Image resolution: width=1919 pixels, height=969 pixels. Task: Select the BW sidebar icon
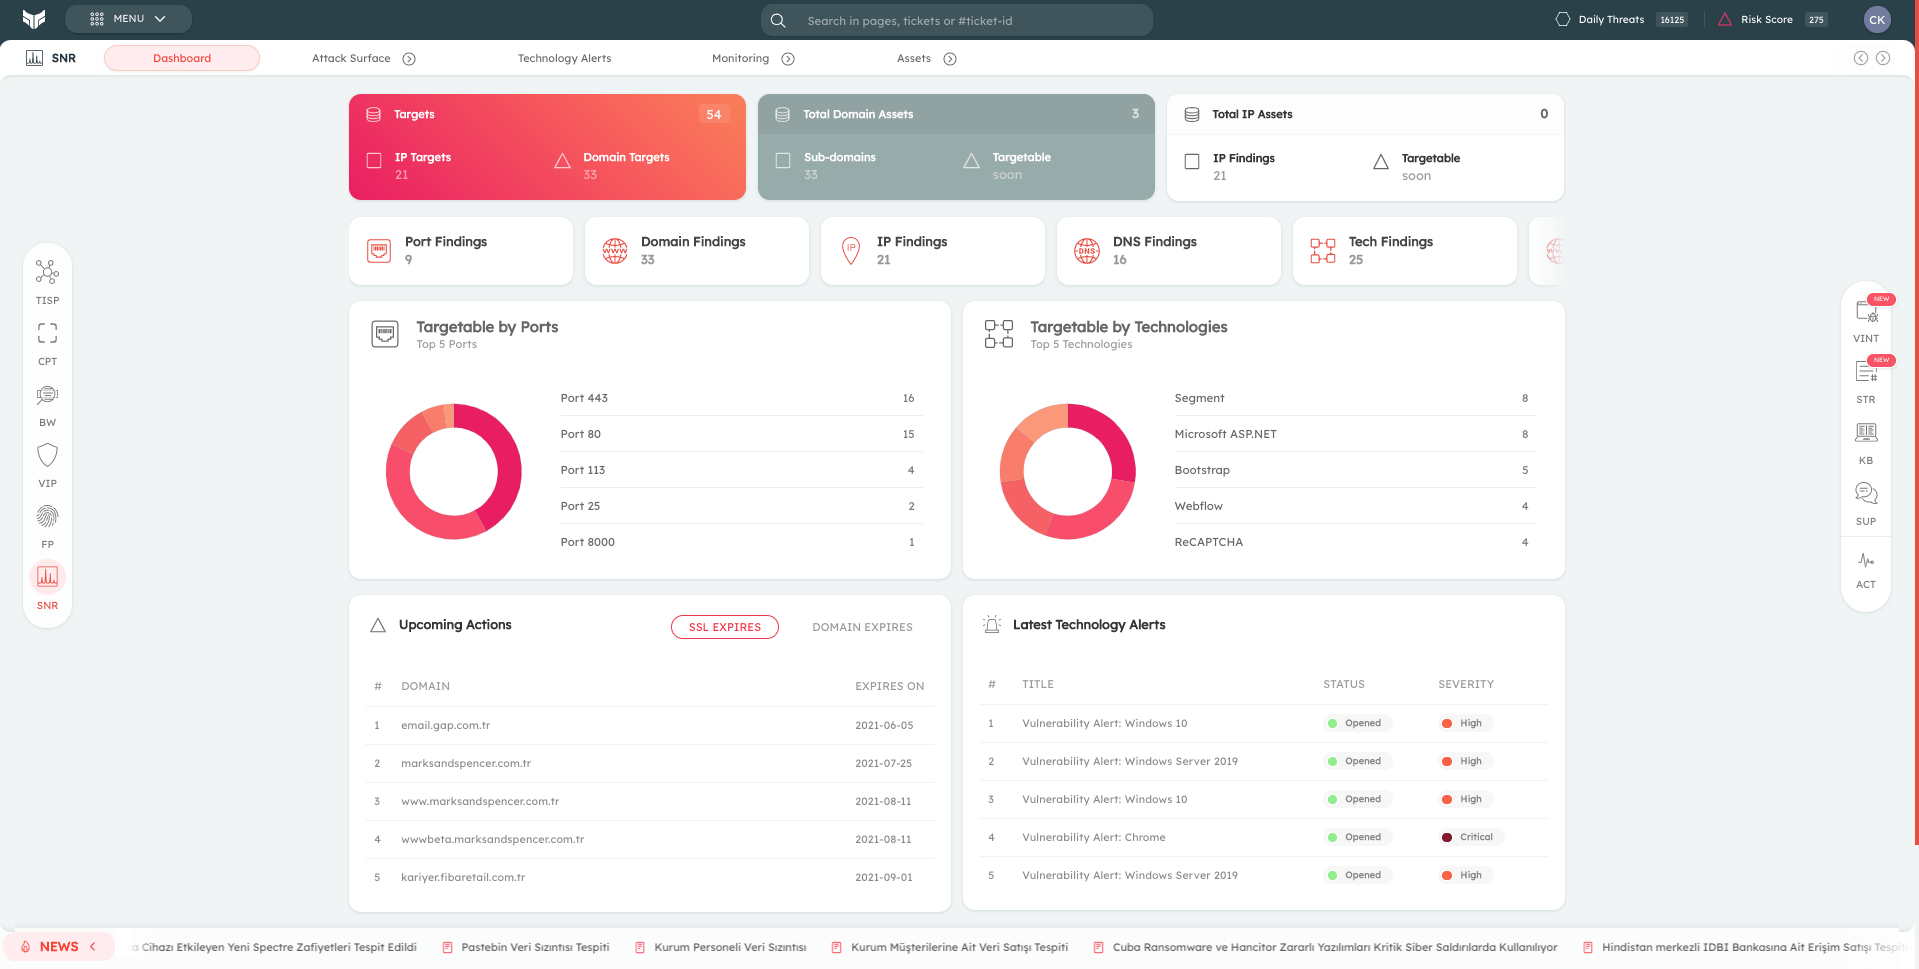click(47, 395)
